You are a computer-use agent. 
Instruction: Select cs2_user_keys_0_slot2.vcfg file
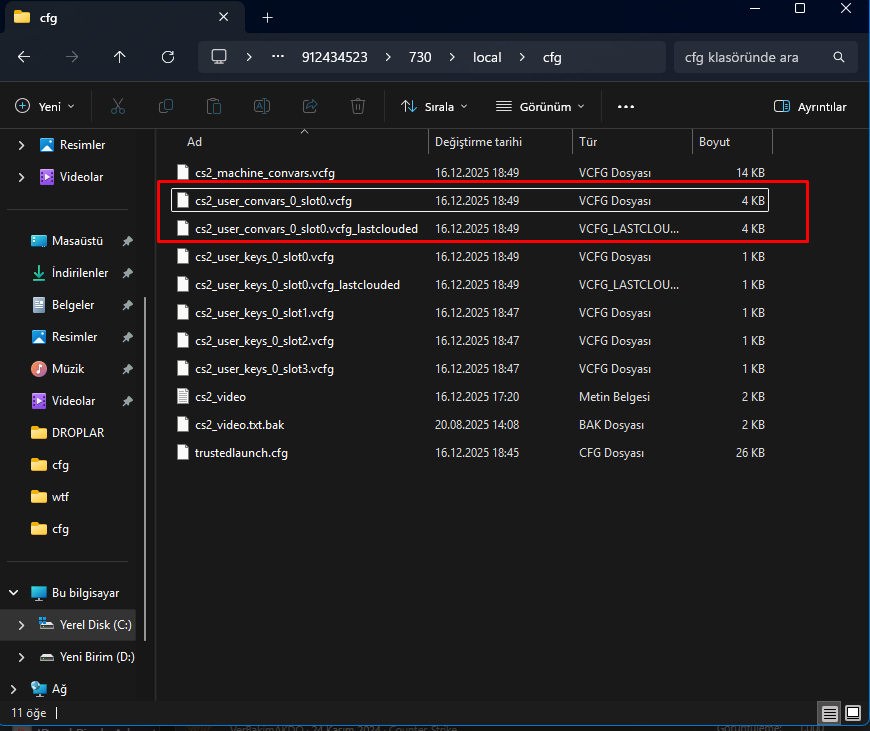[470, 340]
